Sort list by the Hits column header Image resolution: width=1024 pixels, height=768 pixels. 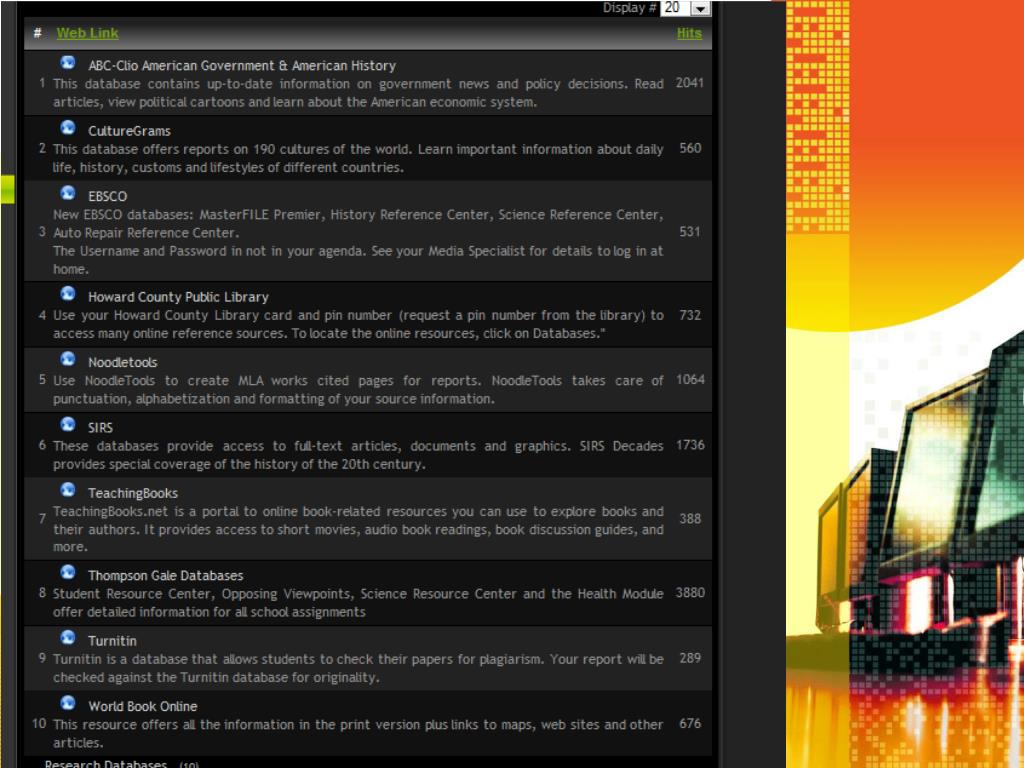689,33
